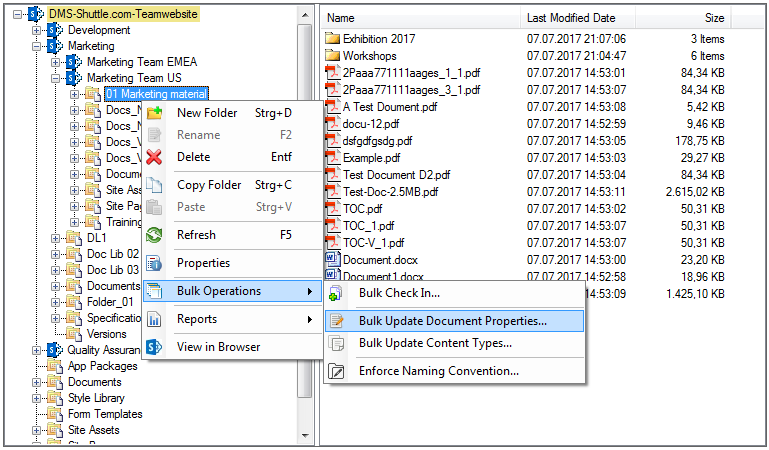This screenshot has width=769, height=450.
Task: Select file Test Document D2.pdf
Action: click(396, 175)
